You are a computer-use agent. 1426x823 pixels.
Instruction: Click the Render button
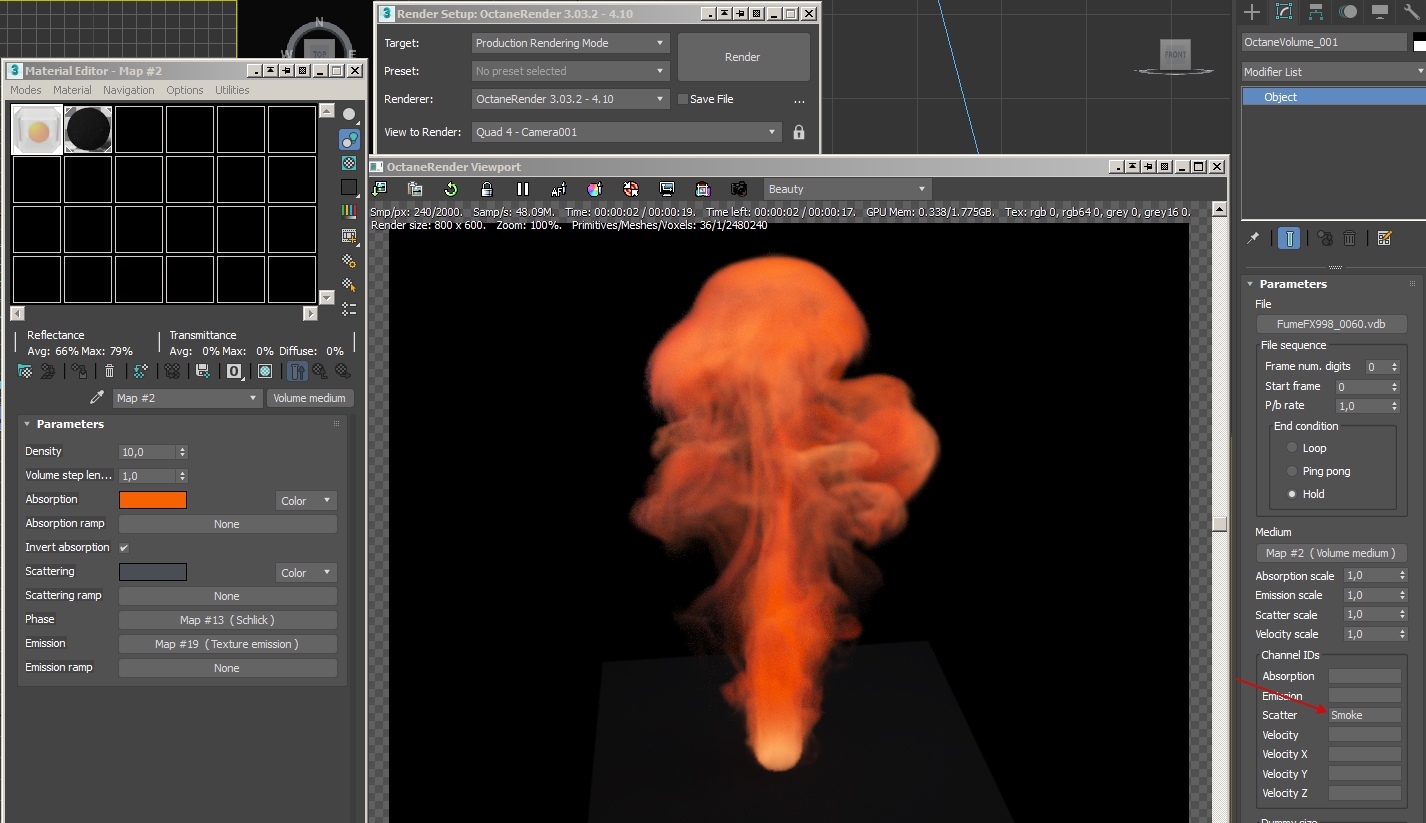(x=743, y=57)
